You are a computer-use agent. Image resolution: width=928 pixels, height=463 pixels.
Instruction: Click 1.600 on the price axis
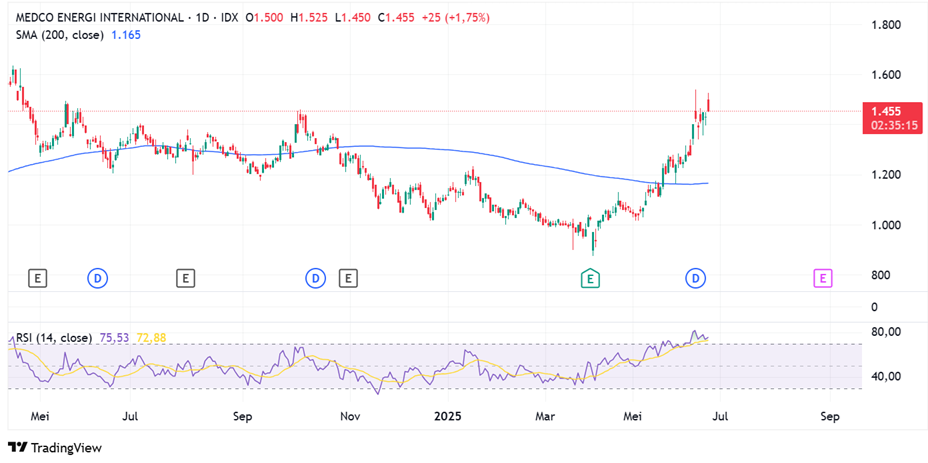point(887,75)
